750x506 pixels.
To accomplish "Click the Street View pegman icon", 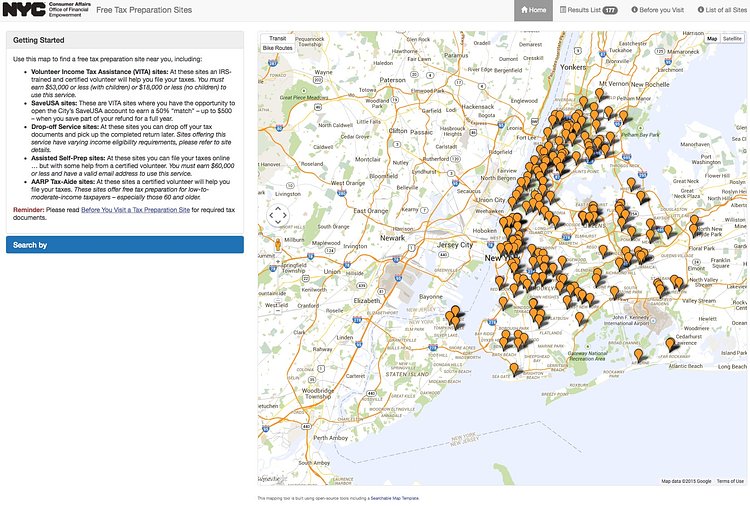I will coord(278,244).
